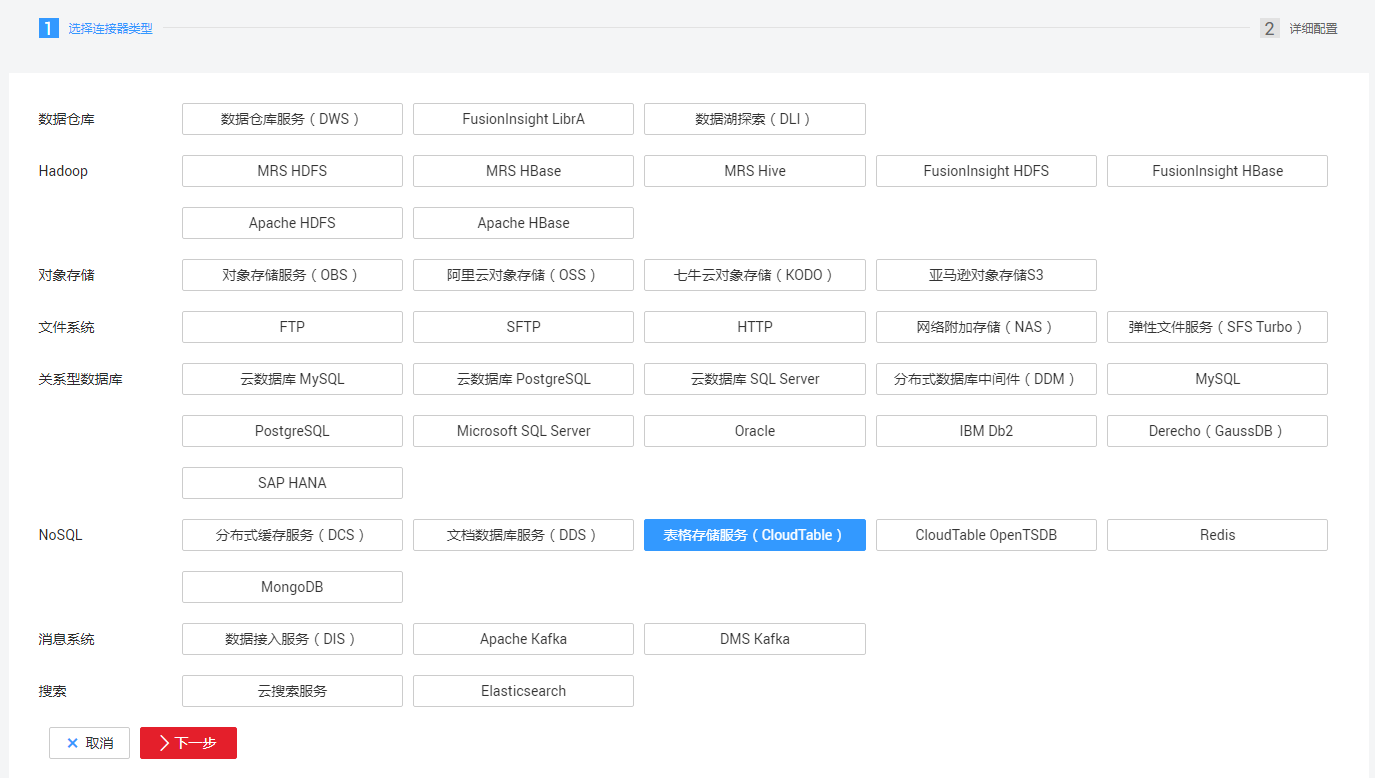
Task: Select the FTP connector
Action: 292,327
